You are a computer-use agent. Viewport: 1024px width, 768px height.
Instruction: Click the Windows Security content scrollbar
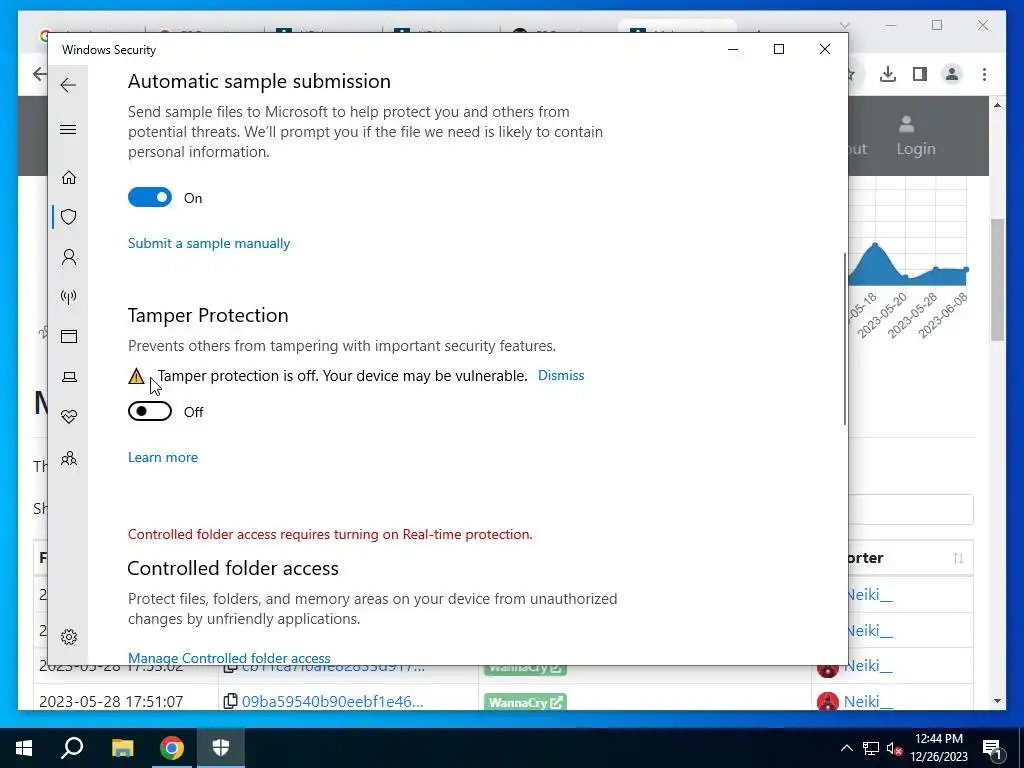click(x=844, y=340)
